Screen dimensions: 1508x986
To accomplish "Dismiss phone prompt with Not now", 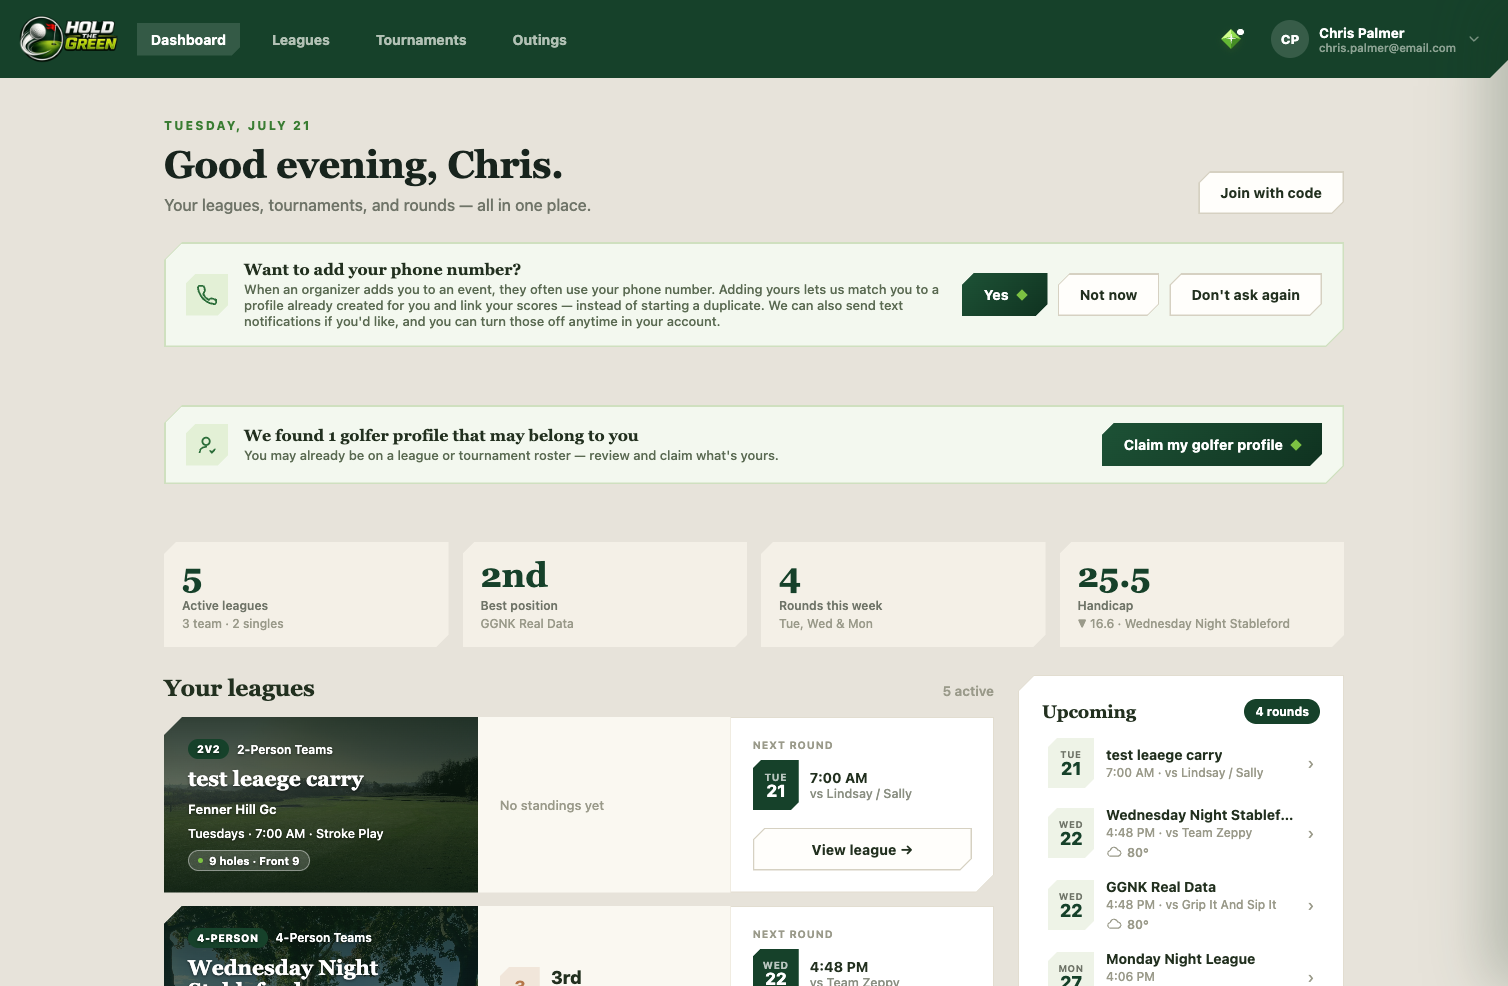I will tap(1108, 295).
